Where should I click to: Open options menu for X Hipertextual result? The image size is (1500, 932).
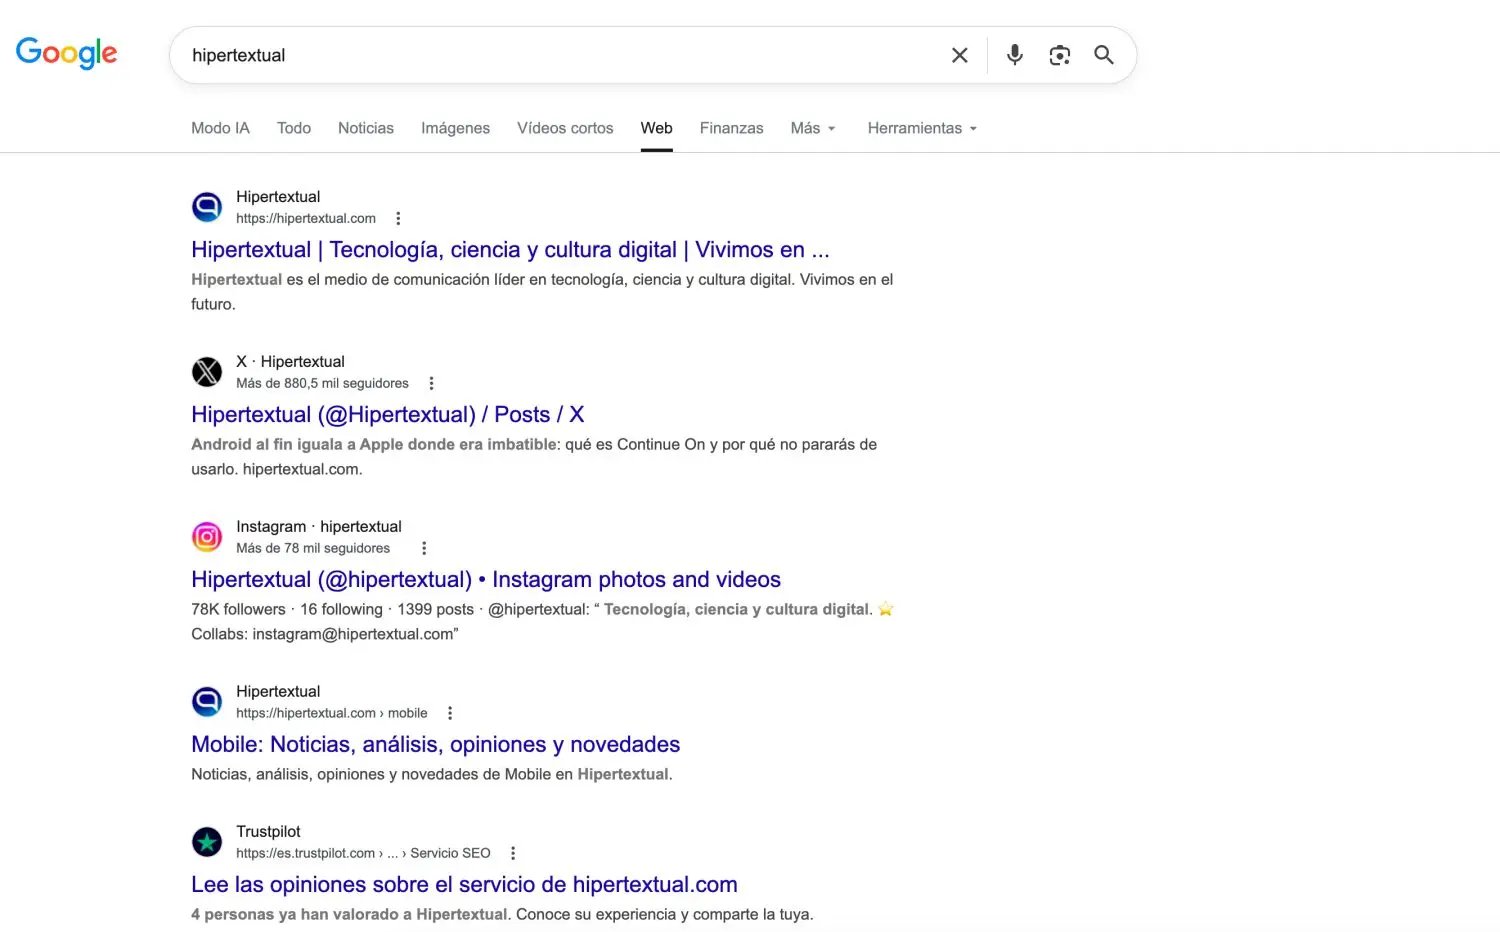431,383
